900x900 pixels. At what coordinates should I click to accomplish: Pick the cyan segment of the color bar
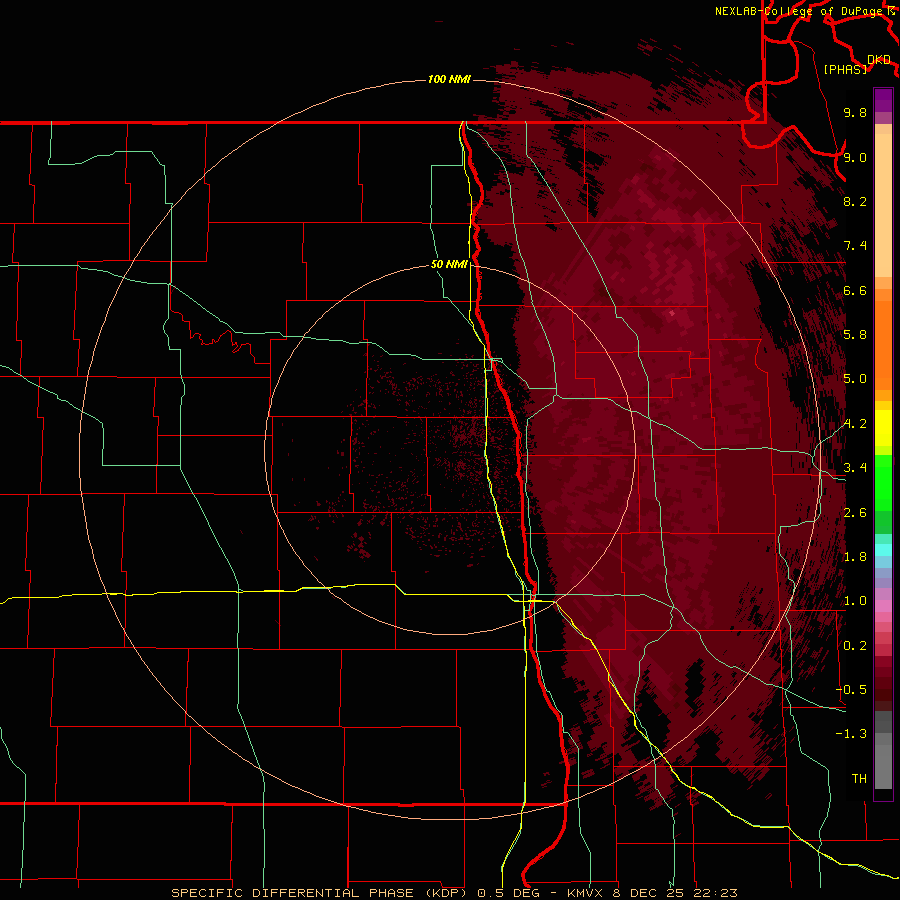[883, 549]
